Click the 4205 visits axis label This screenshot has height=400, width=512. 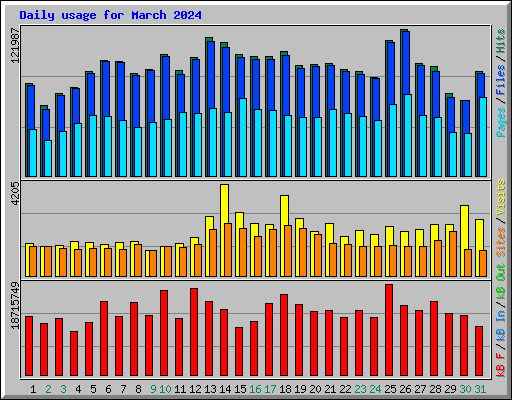[16, 194]
